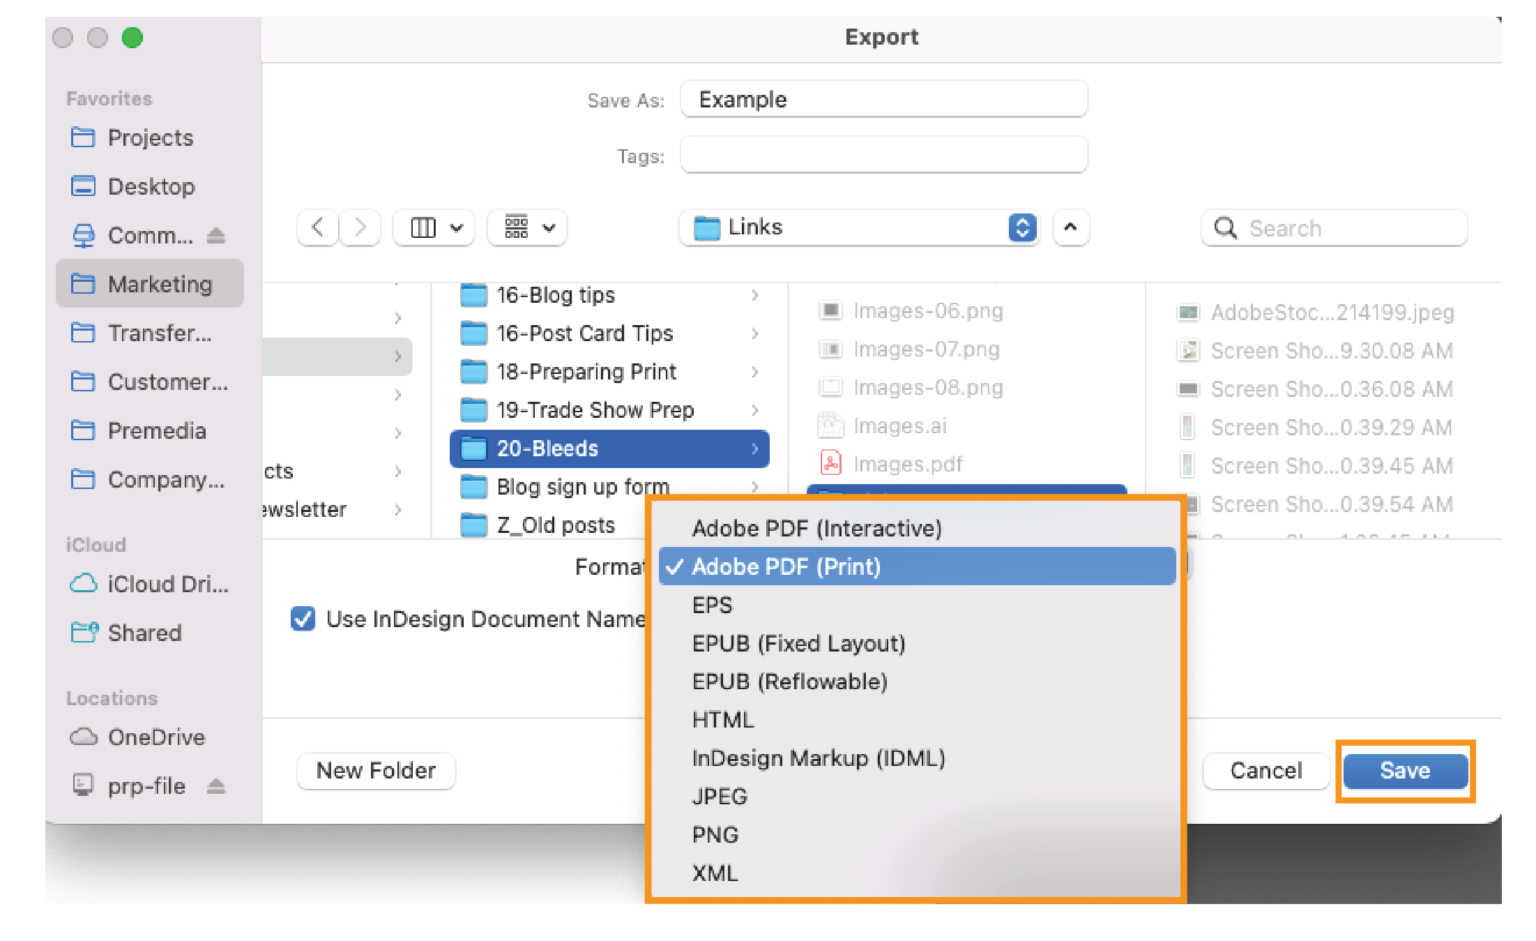This screenshot has height=941, width=1536.
Task: Select the Images.pdf file
Action: pos(906,464)
